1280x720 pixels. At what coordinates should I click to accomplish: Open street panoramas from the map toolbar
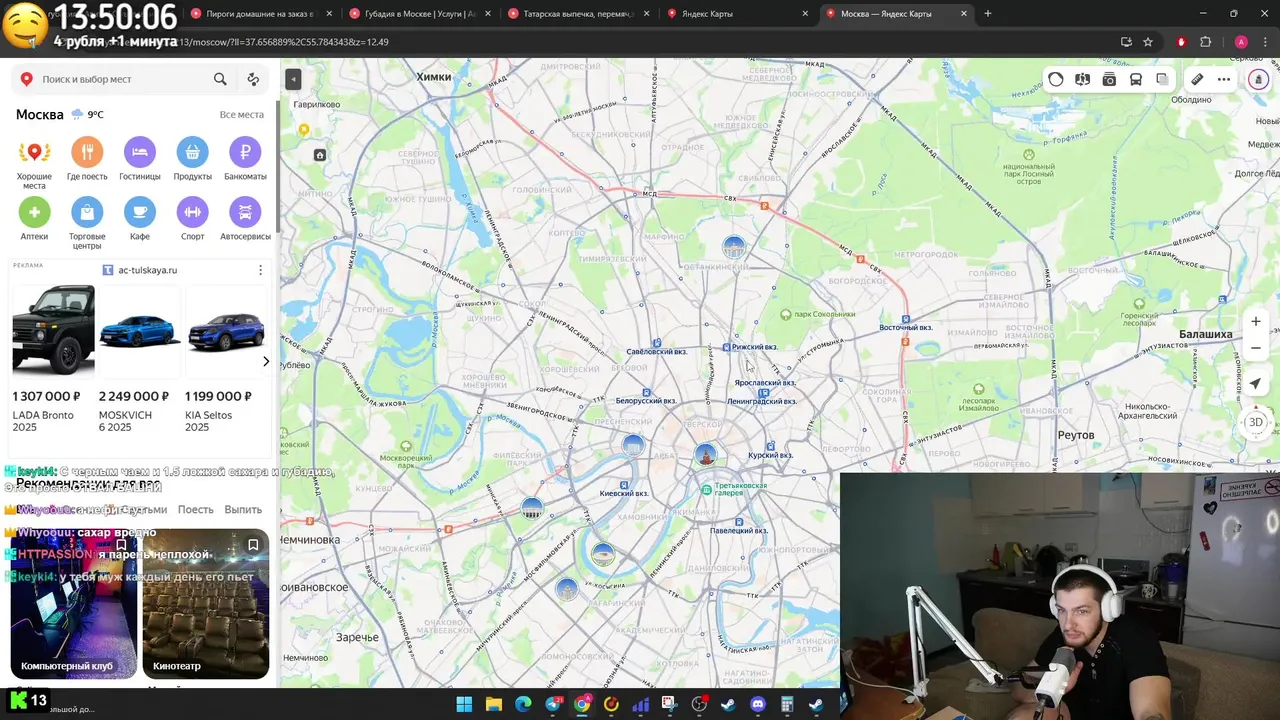(x=1082, y=79)
